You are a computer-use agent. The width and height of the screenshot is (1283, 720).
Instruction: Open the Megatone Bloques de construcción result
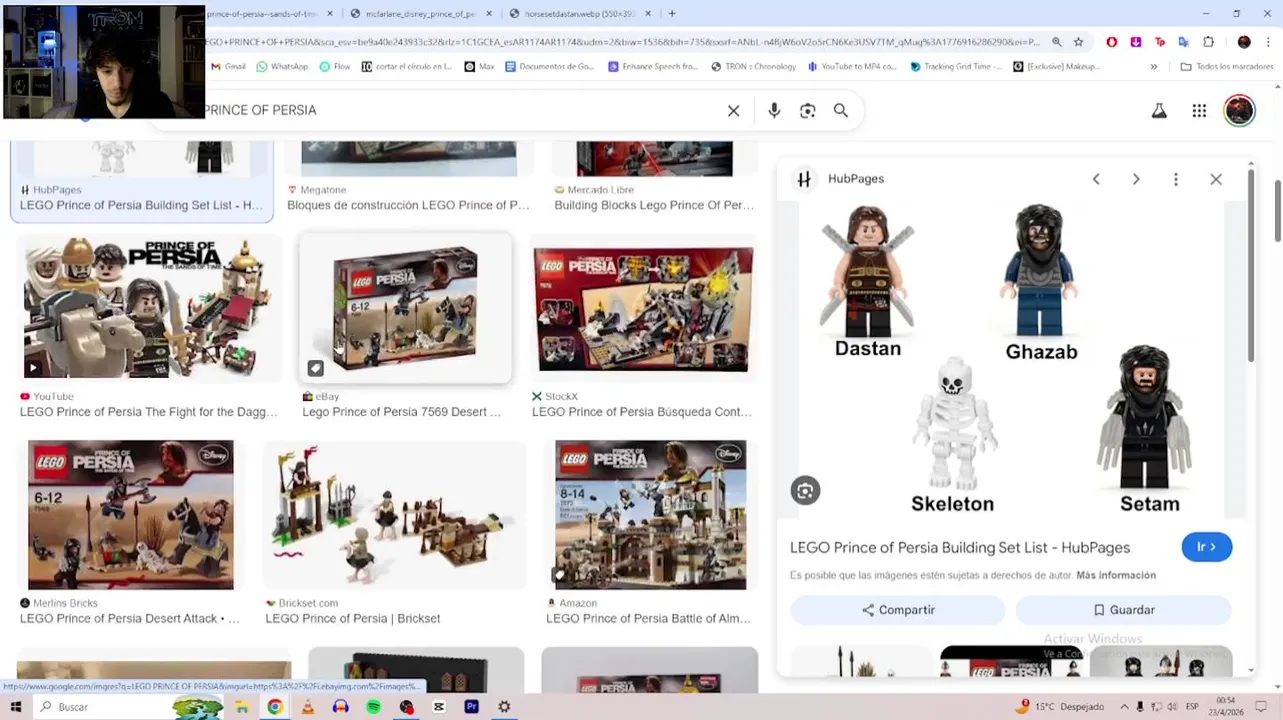coord(408,205)
